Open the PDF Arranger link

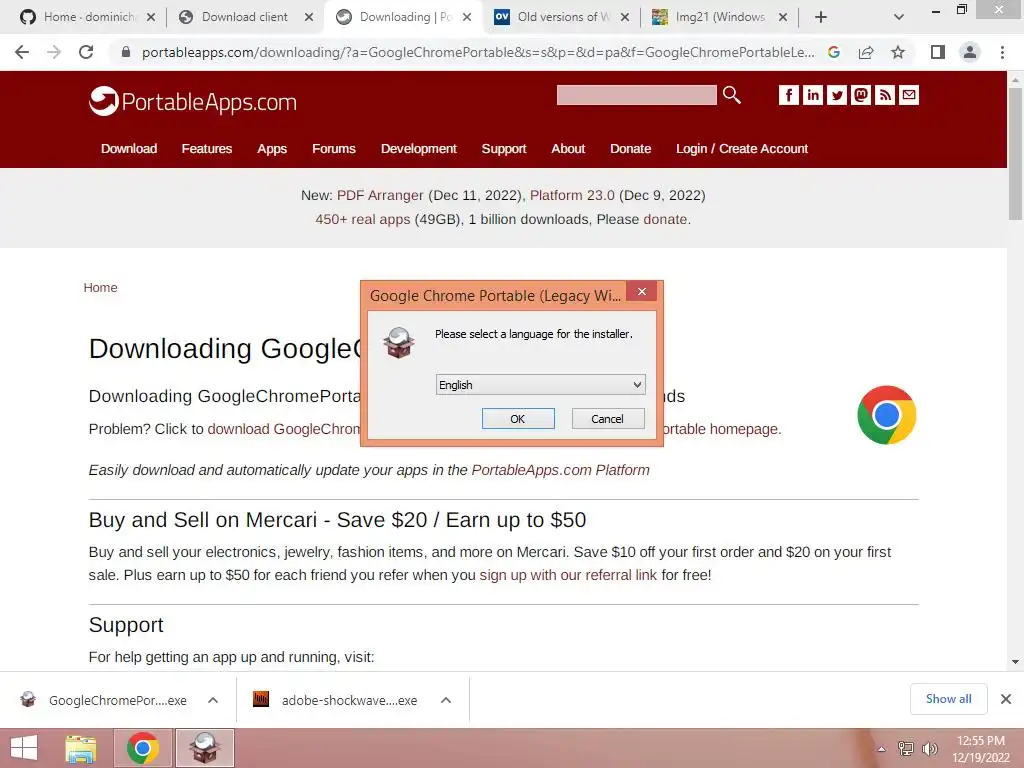(x=380, y=195)
